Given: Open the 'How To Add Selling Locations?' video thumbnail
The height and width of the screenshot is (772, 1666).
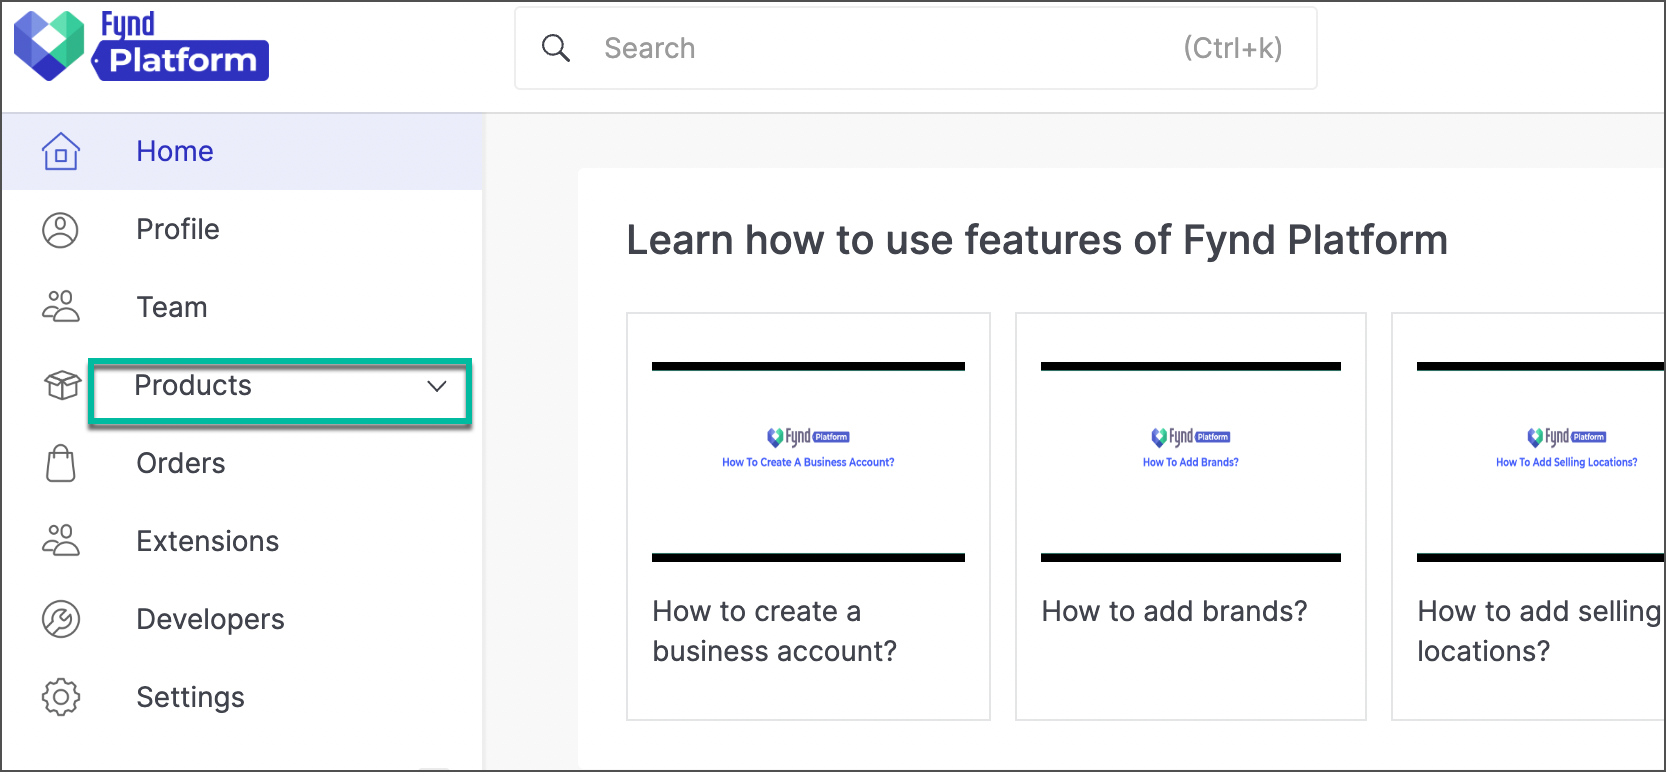Looking at the screenshot, I should point(1541,462).
